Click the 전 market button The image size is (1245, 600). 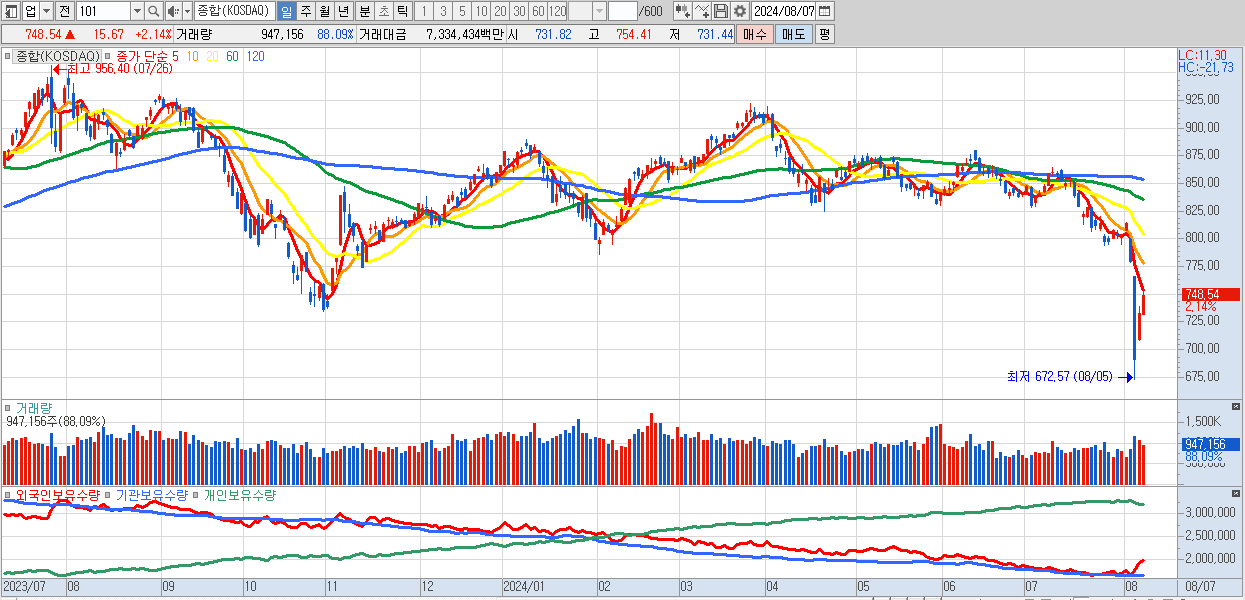(64, 11)
